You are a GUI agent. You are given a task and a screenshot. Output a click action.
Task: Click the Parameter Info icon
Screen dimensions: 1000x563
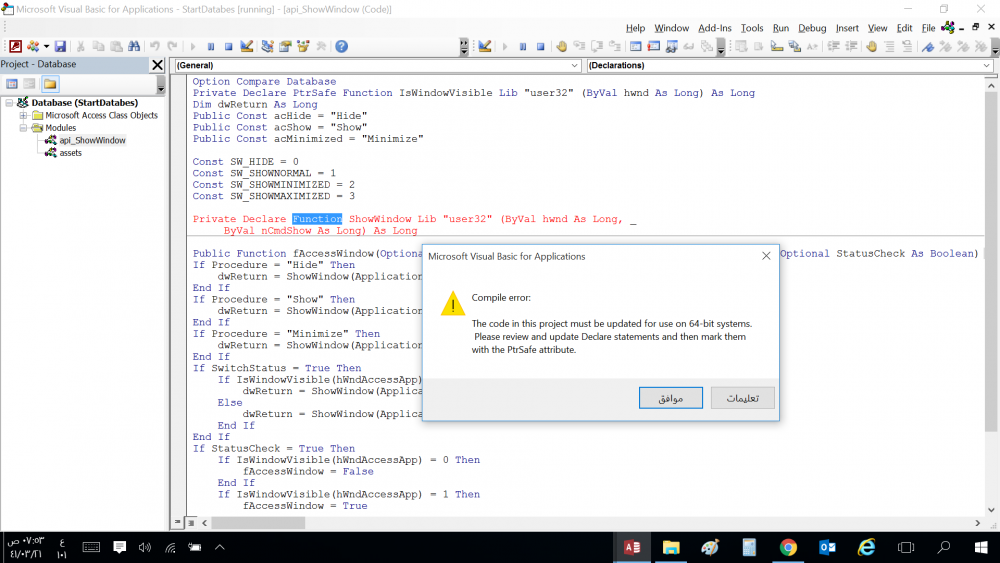794,47
